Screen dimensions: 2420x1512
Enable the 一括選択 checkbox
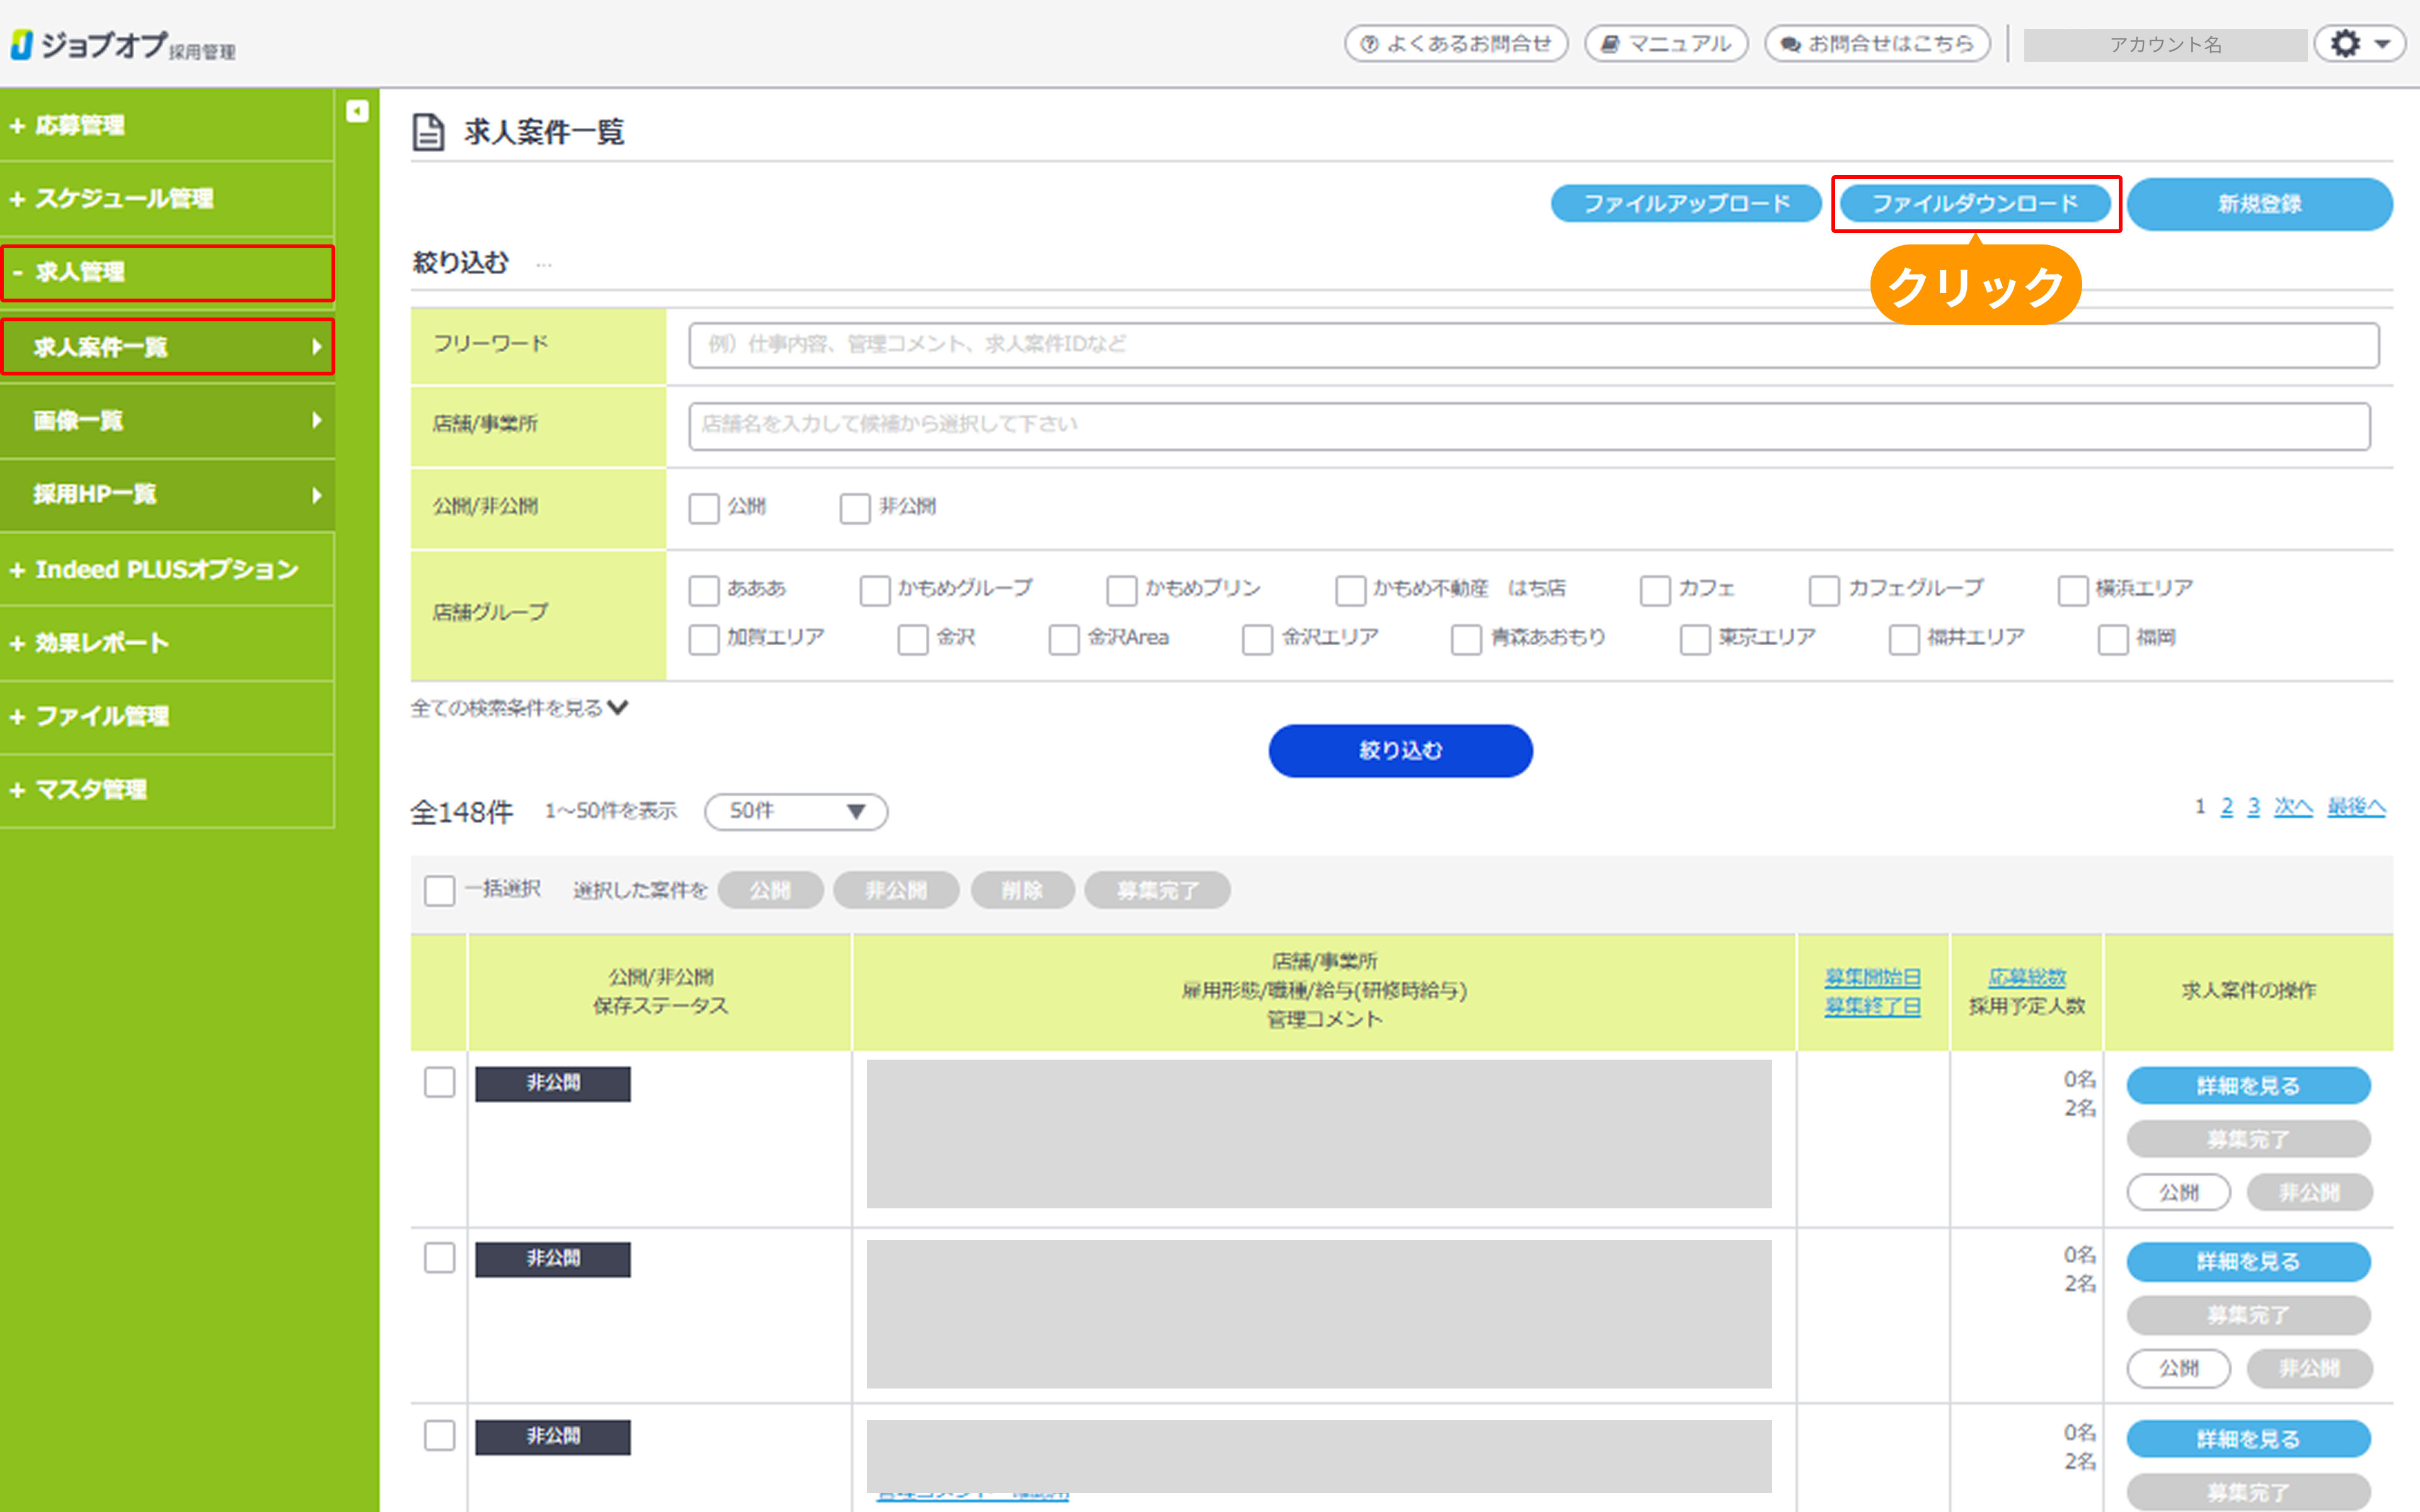click(x=439, y=890)
